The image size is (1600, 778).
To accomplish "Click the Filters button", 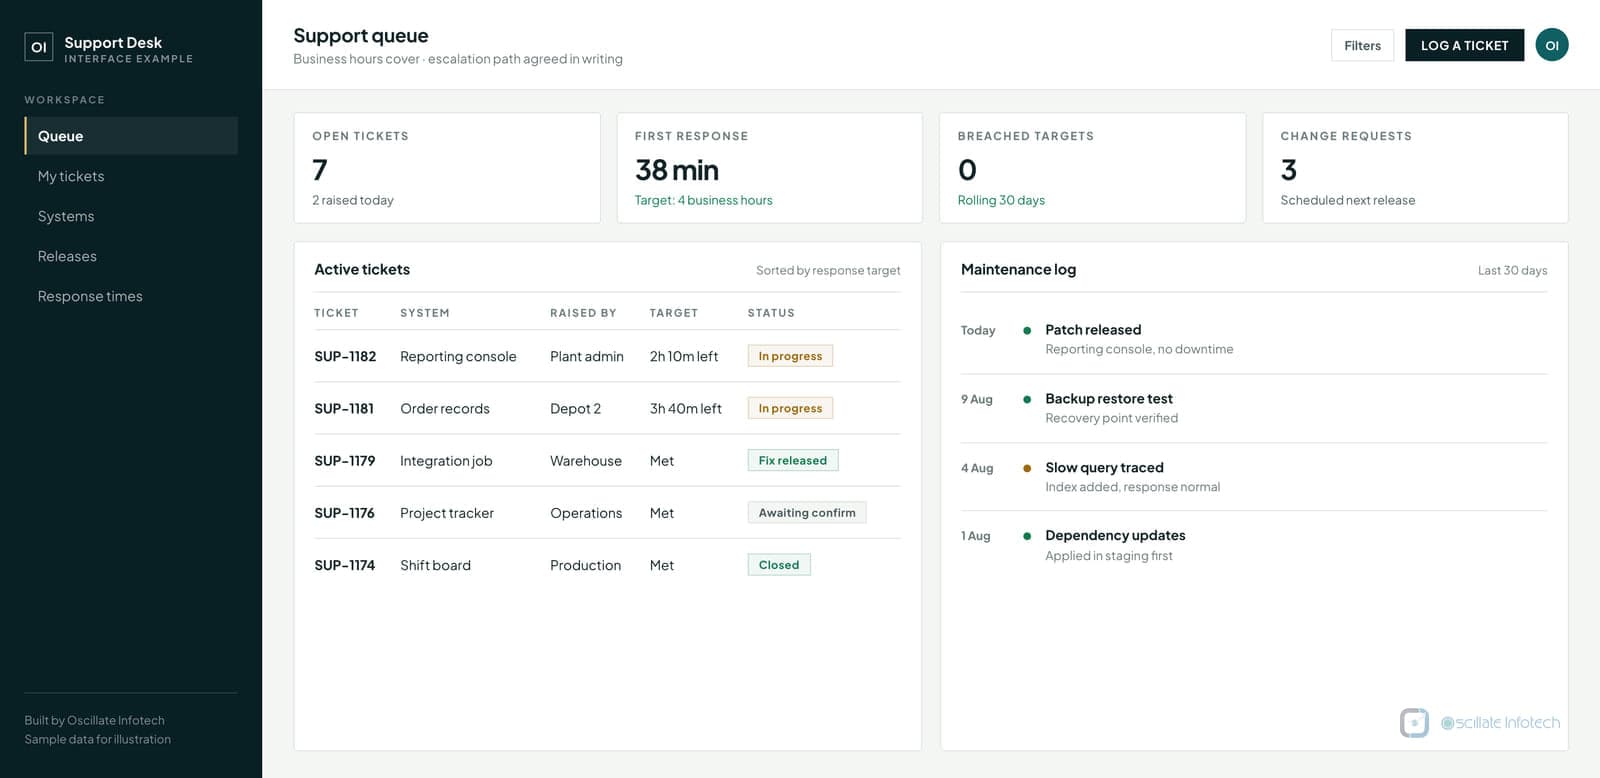I will (1362, 45).
